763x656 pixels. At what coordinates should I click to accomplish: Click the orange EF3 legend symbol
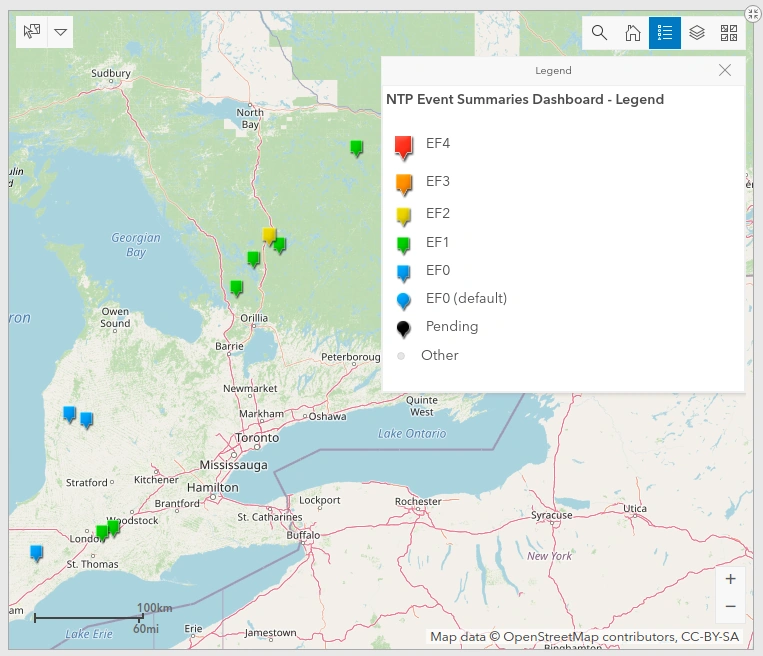[x=404, y=184]
